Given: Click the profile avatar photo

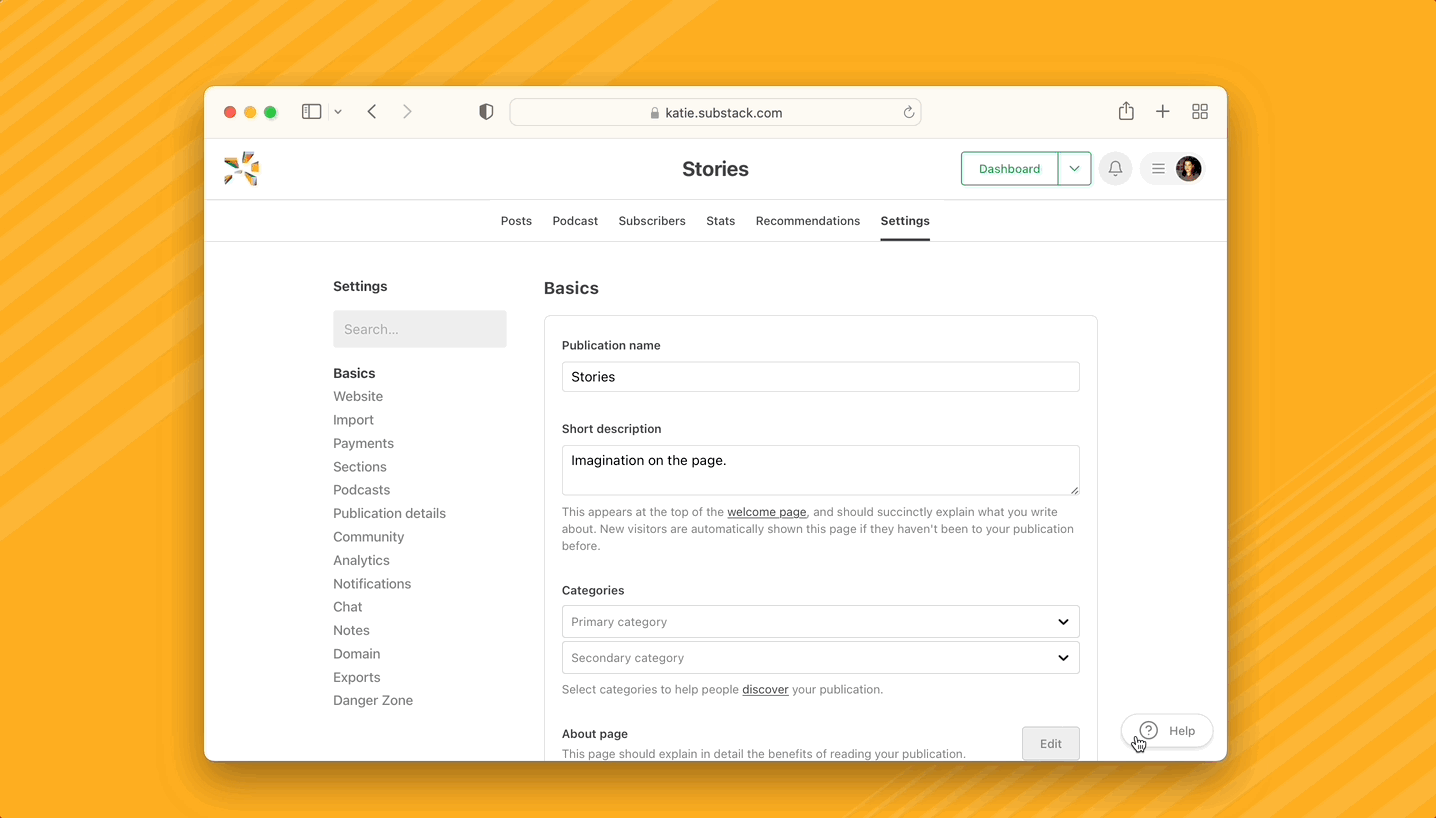Looking at the screenshot, I should [1188, 168].
